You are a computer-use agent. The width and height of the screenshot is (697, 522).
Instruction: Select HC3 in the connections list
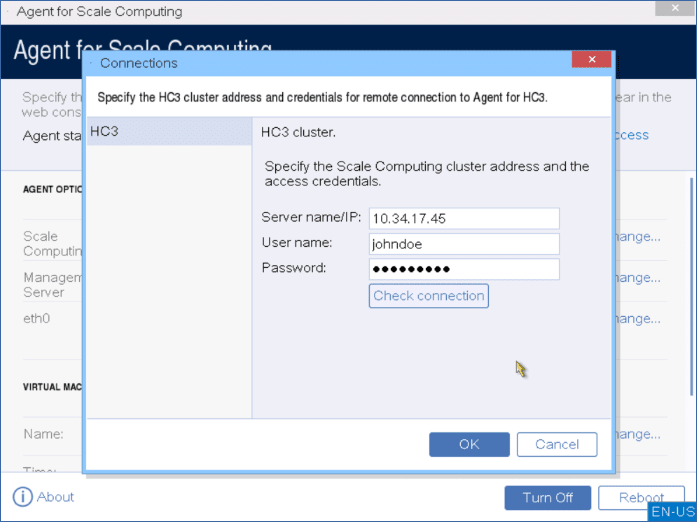[169, 132]
